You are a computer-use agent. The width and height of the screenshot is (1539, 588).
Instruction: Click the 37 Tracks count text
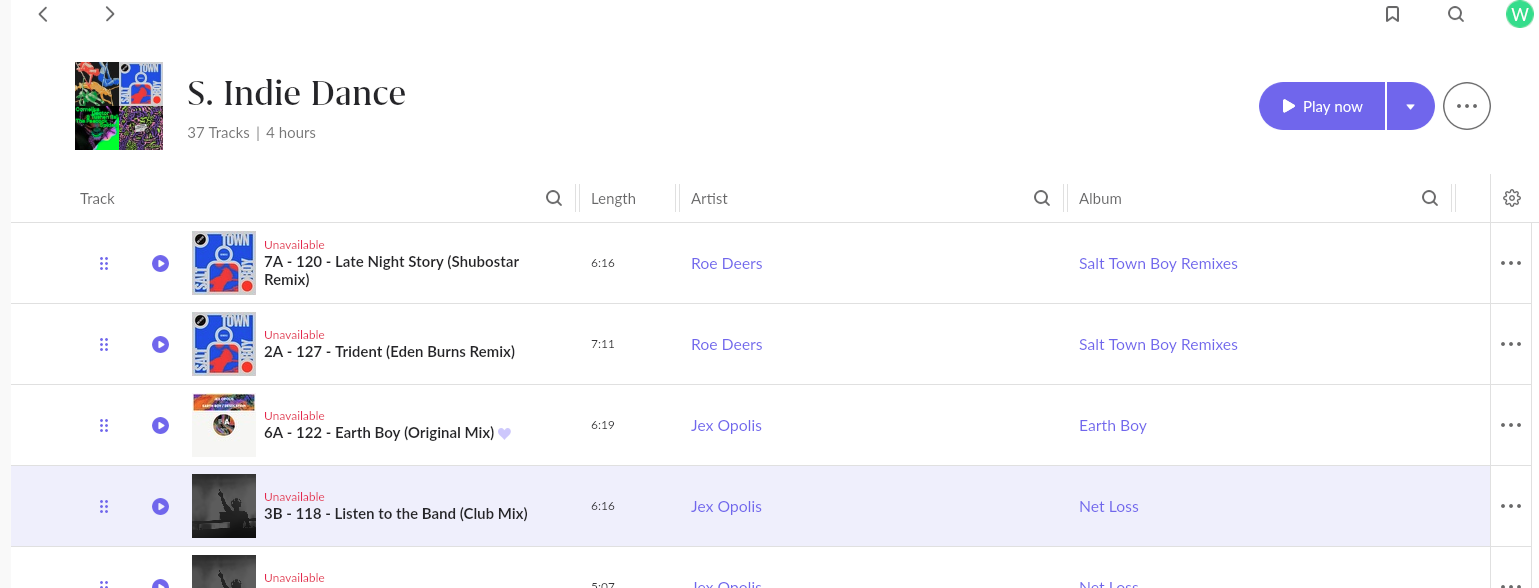coord(218,132)
